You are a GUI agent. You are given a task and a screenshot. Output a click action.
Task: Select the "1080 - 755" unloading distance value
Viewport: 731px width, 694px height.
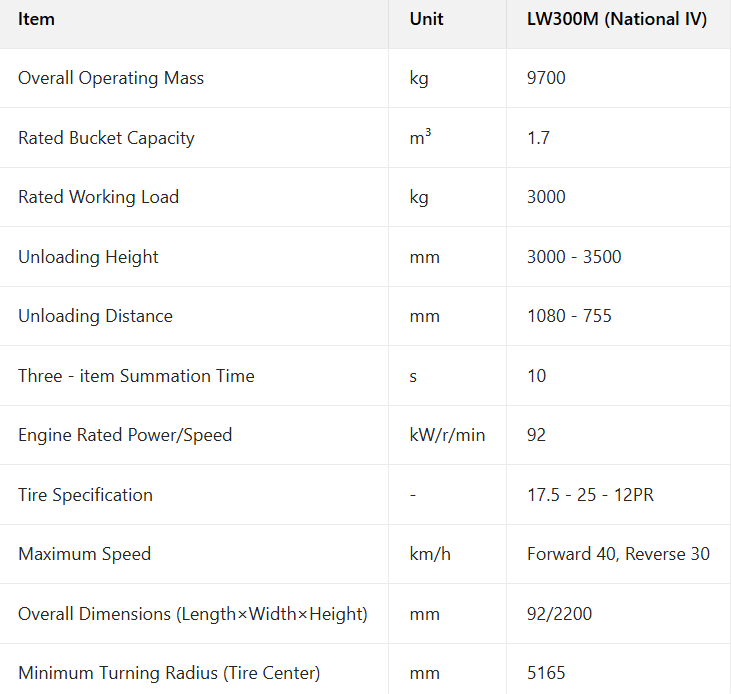(569, 316)
